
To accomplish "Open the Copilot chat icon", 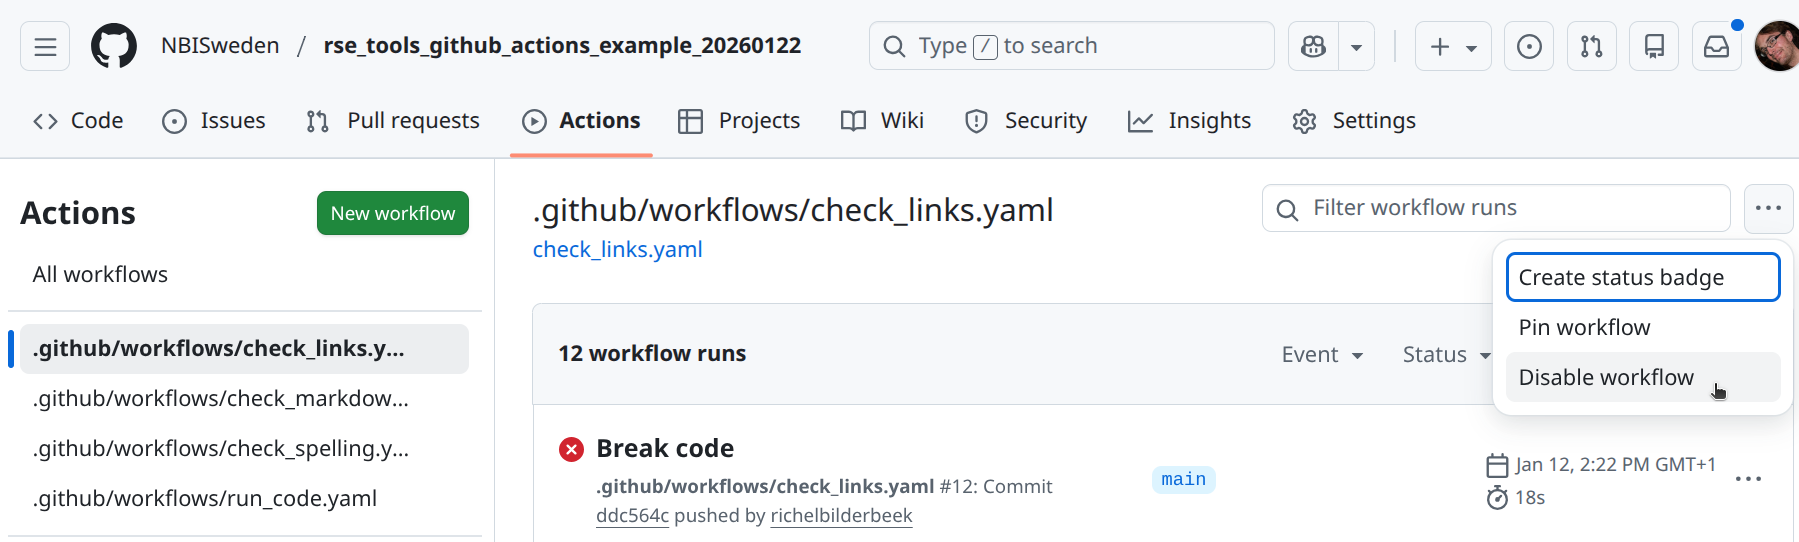I will point(1313,46).
